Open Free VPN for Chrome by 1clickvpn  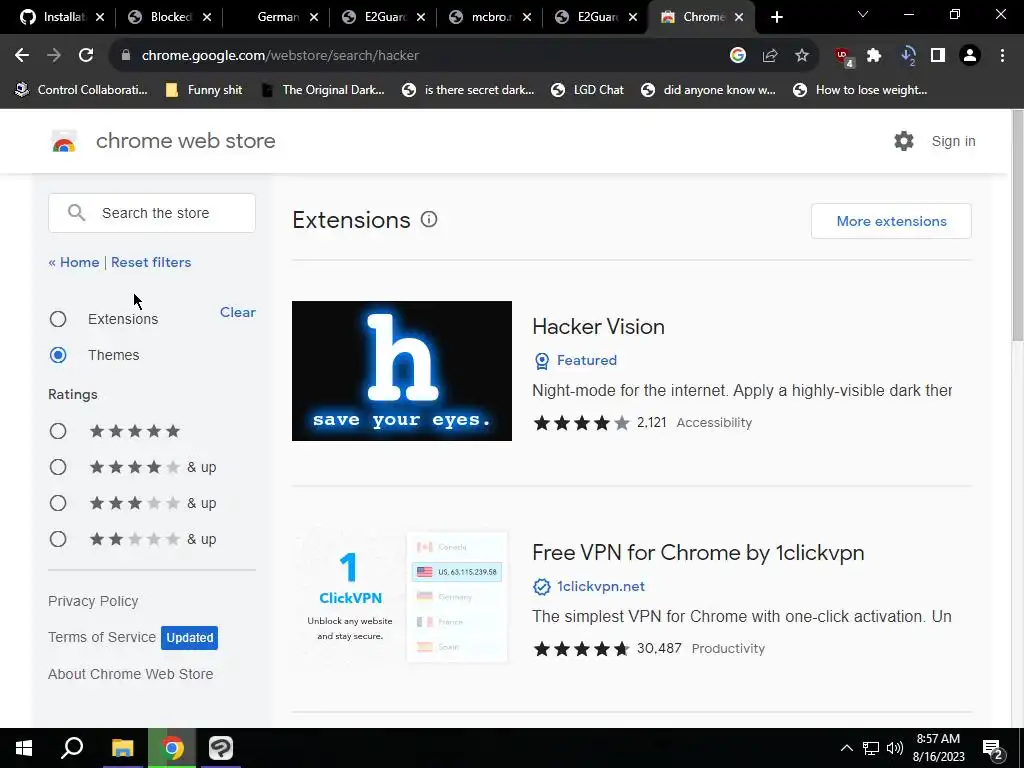click(x=698, y=552)
